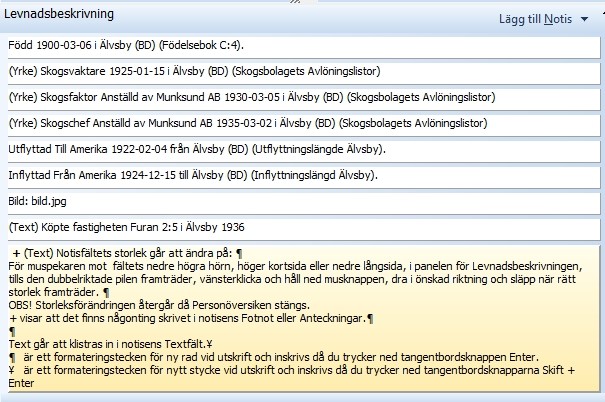Click line '+ visar att det finns någonting'
The image size is (605, 402).
(191, 318)
